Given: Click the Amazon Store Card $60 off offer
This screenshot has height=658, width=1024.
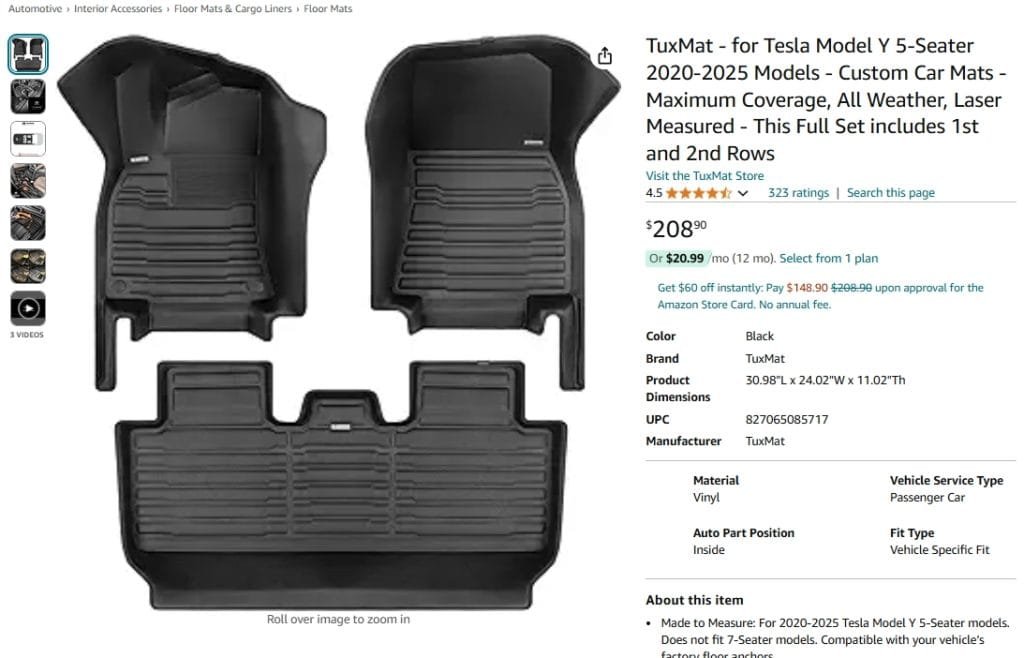Looking at the screenshot, I should (820, 296).
